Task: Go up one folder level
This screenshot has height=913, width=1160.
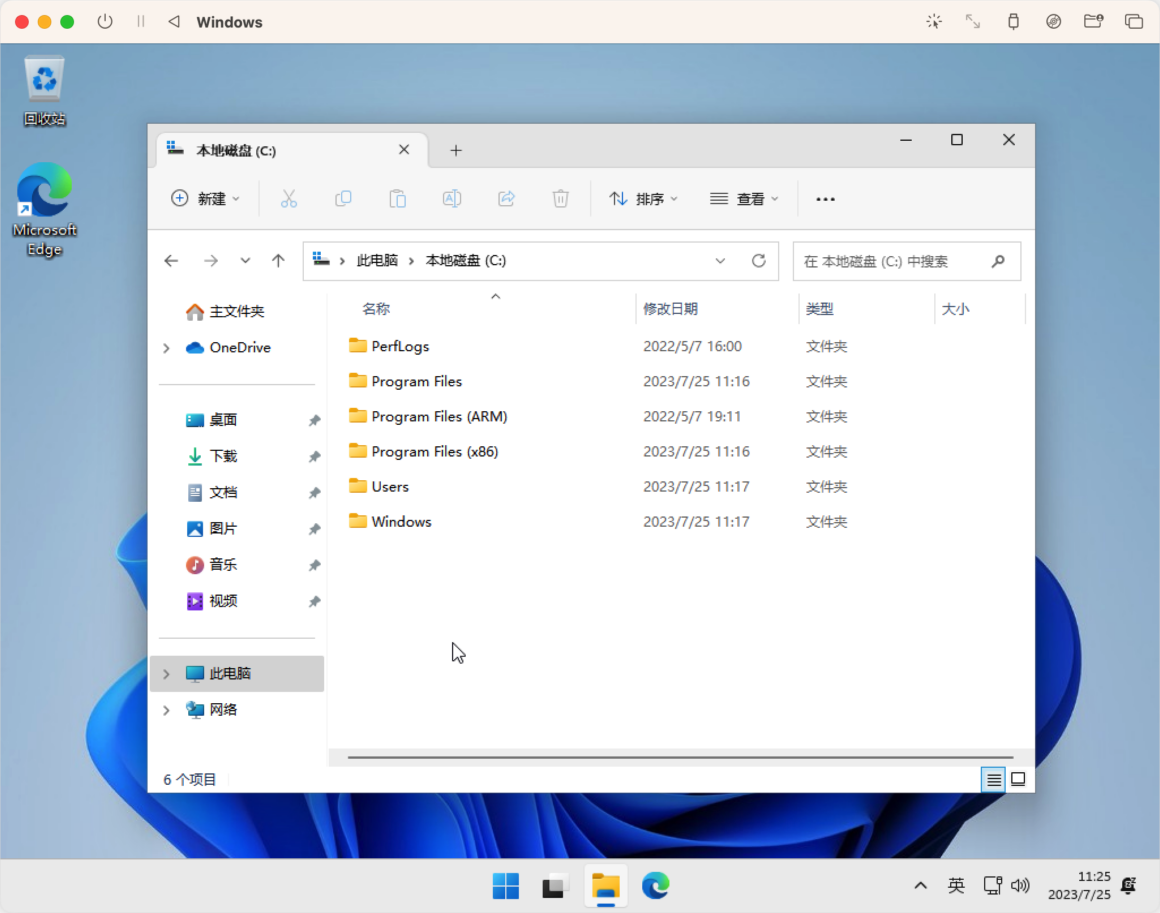Action: tap(278, 260)
